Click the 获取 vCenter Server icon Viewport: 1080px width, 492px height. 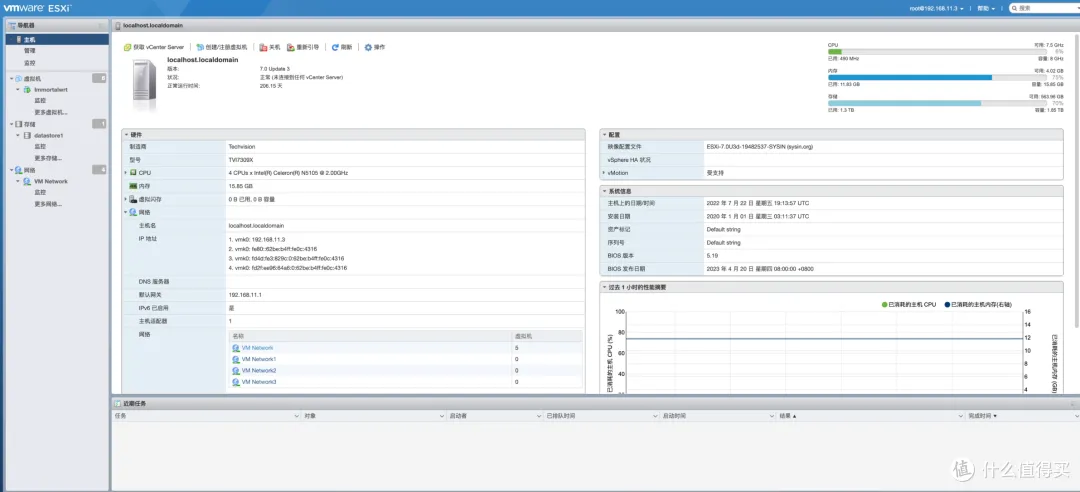pos(127,47)
